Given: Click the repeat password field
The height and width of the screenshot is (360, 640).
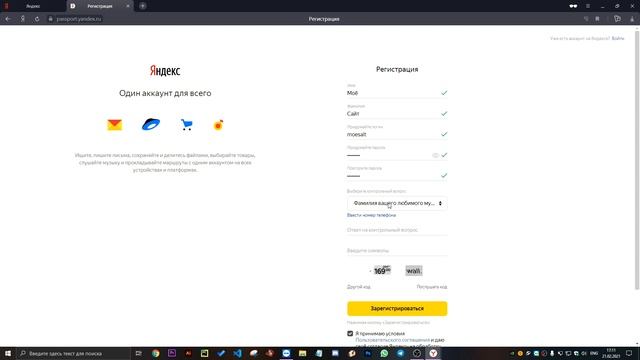Looking at the screenshot, I should pos(397,176).
